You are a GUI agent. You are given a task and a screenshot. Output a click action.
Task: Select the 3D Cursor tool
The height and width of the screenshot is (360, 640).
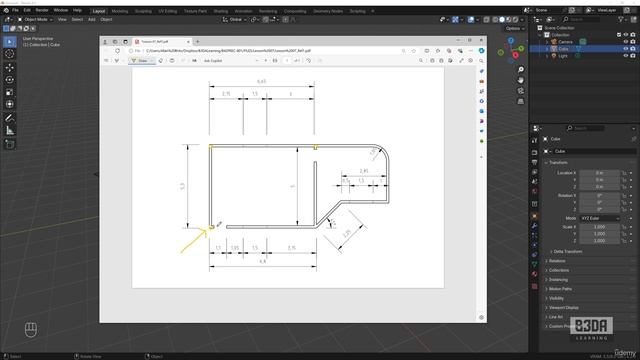click(x=9, y=54)
